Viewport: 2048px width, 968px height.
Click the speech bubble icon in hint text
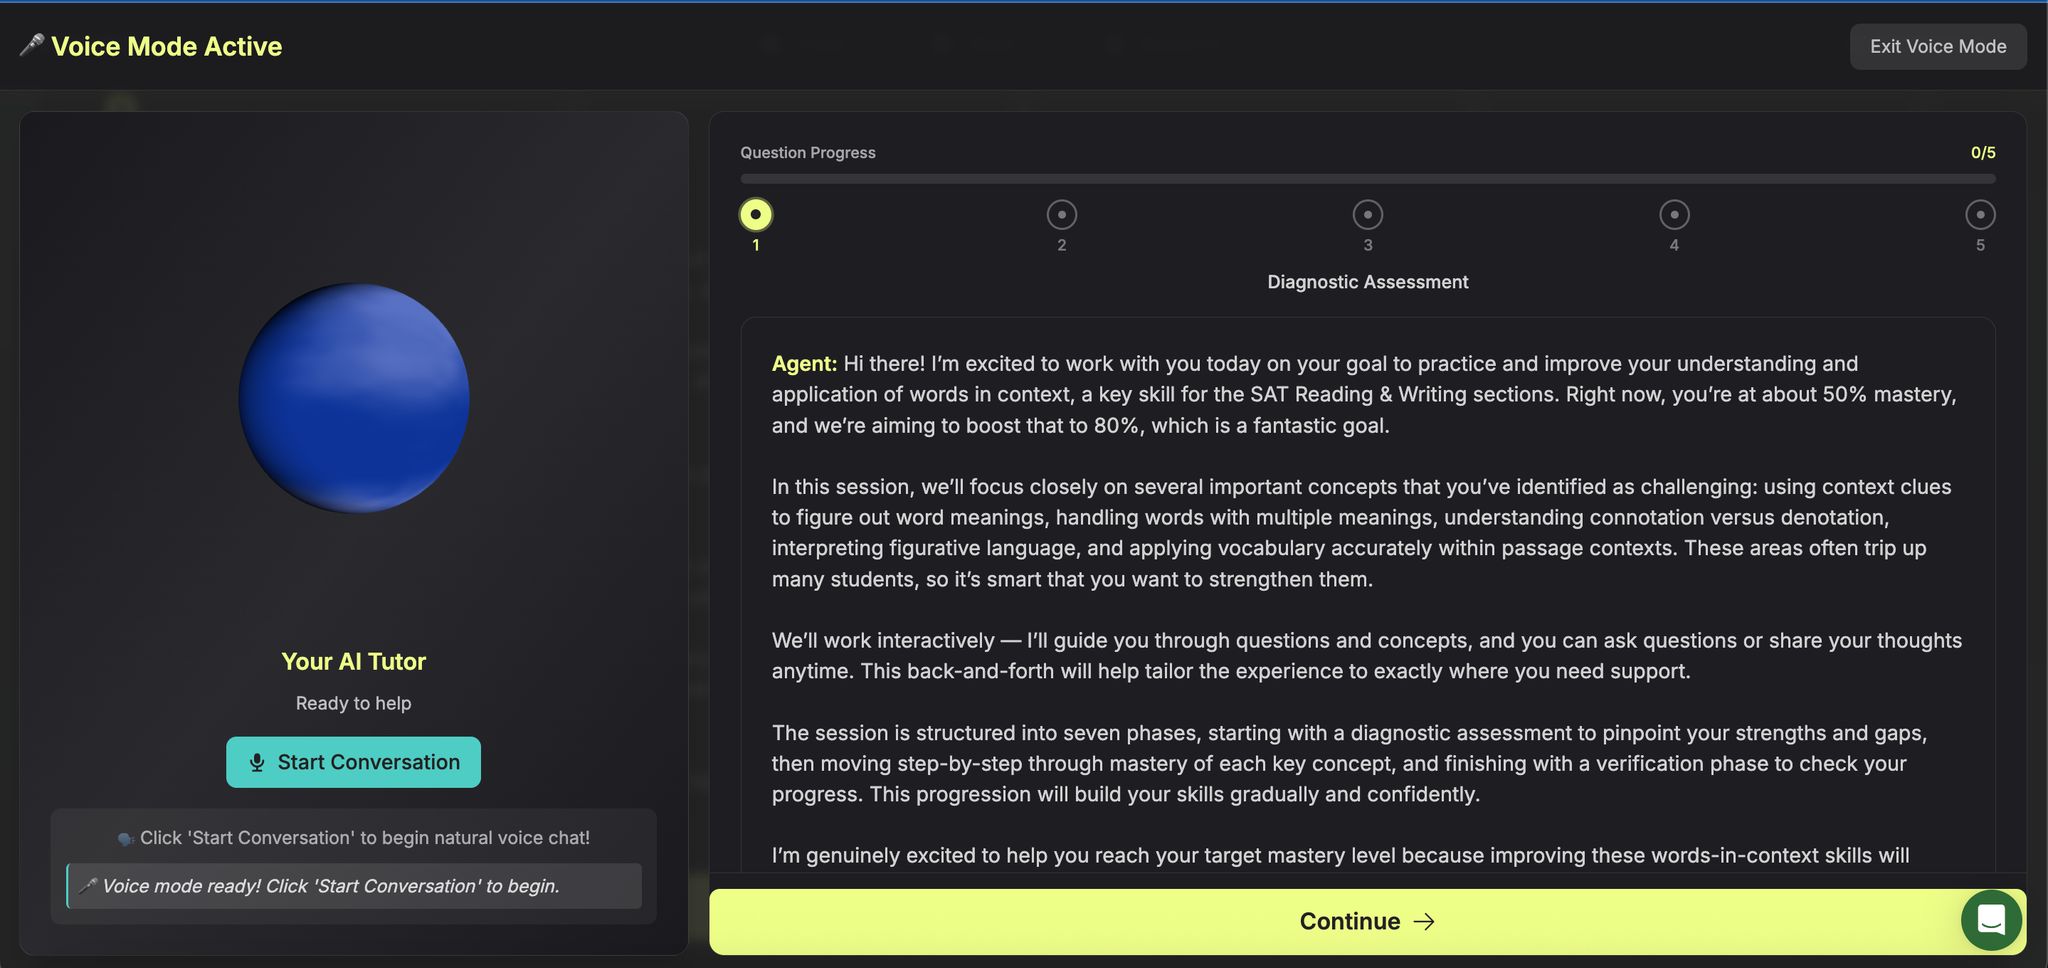pyautogui.click(x=126, y=839)
